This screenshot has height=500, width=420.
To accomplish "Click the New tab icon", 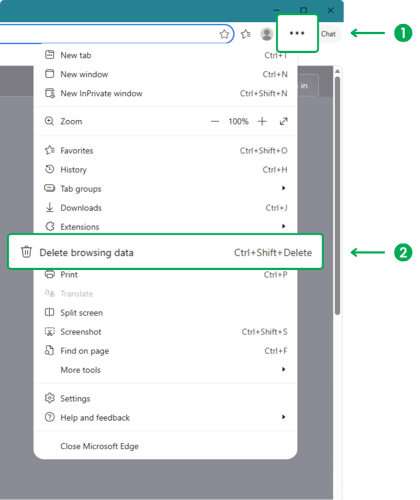I will point(50,55).
